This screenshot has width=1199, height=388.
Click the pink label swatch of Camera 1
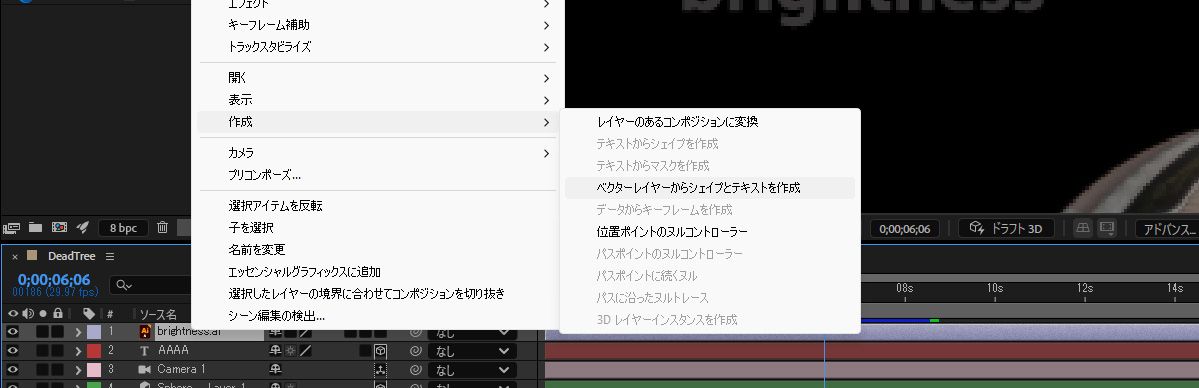[x=94, y=370]
